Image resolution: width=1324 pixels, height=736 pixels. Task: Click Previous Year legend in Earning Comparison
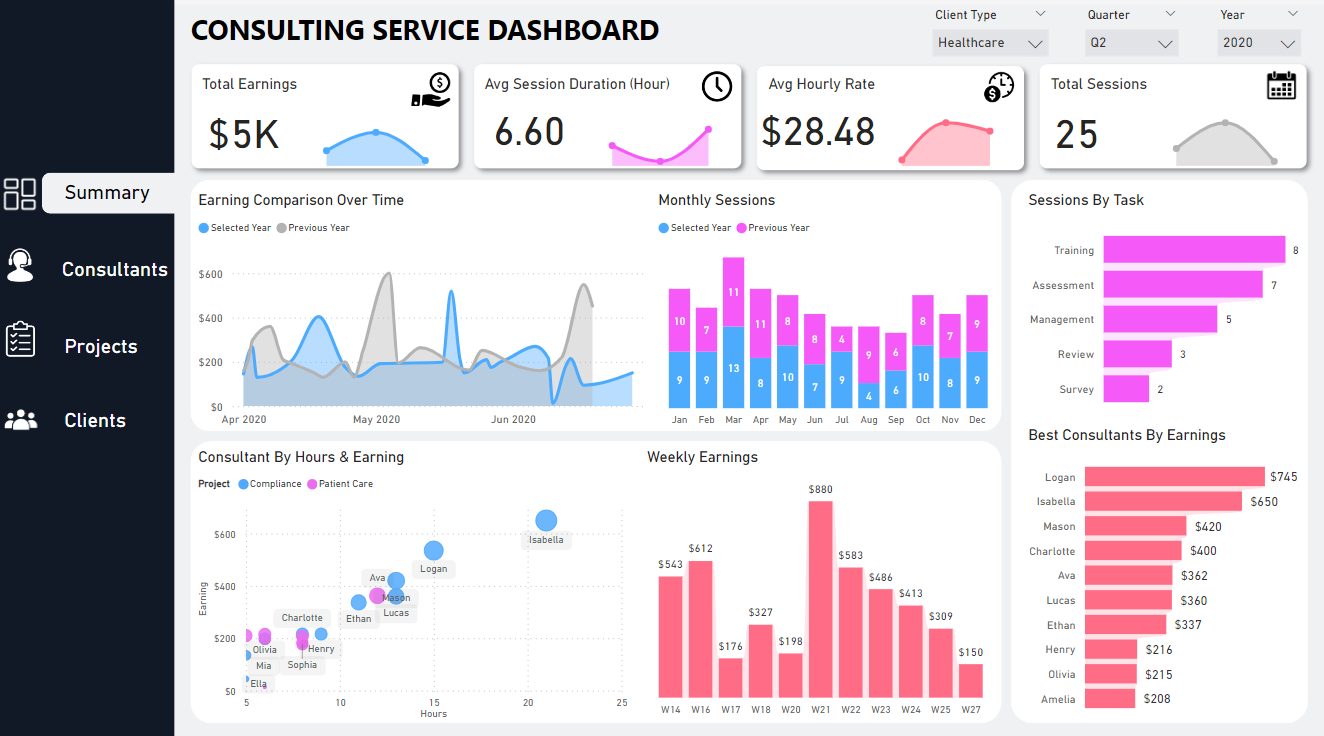click(313, 228)
